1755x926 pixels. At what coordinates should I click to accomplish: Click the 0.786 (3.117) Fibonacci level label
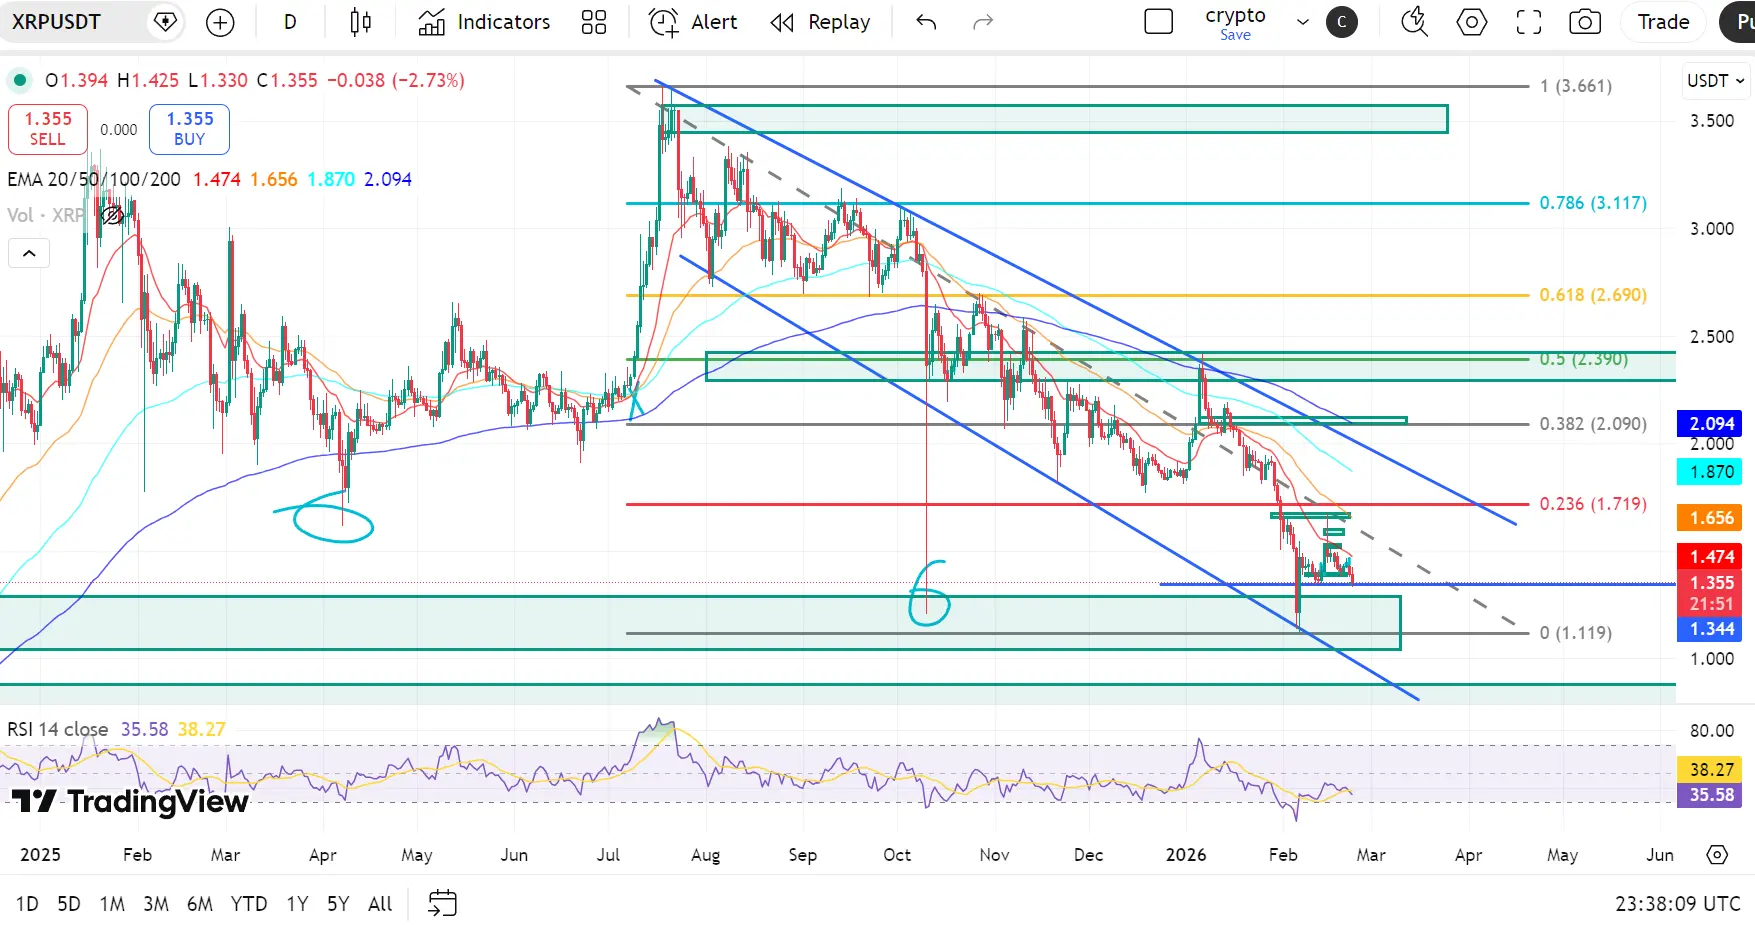tap(1593, 203)
